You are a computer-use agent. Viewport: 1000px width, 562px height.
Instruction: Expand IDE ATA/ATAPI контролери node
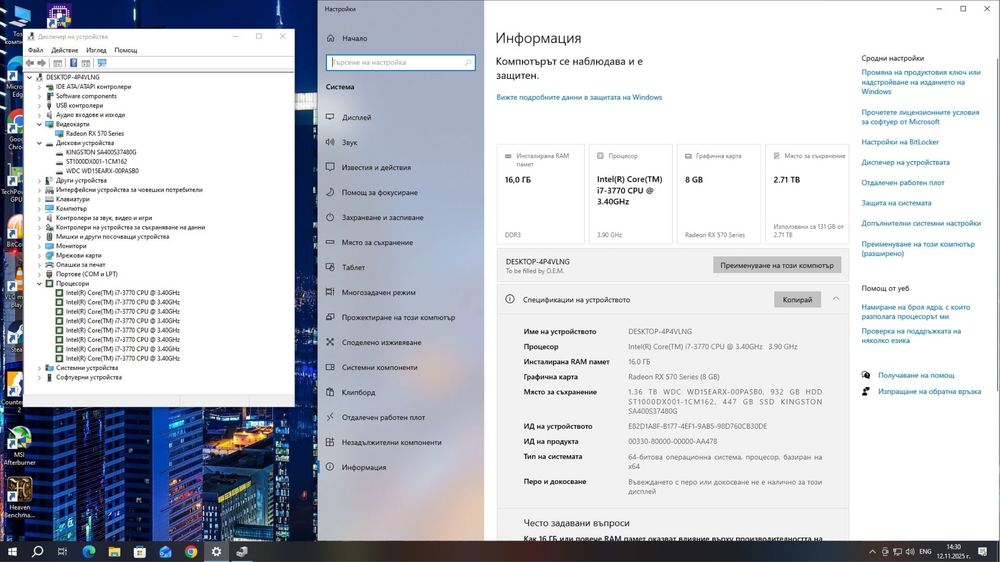[40, 87]
